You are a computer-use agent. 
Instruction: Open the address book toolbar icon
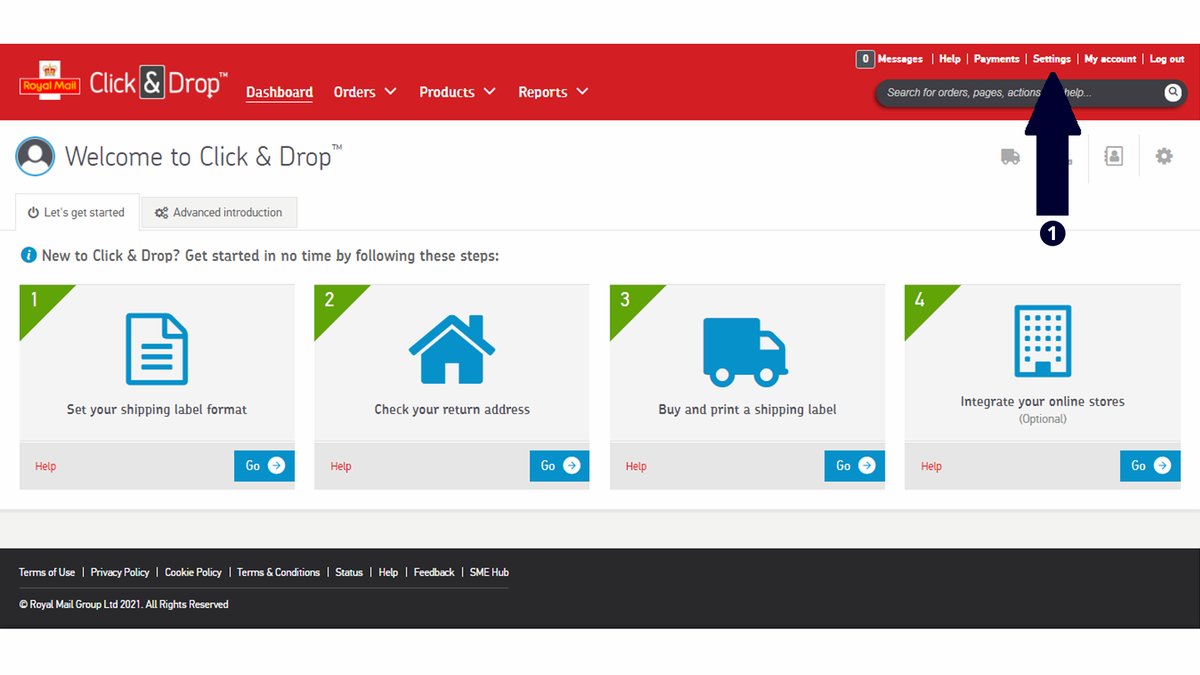click(1113, 156)
